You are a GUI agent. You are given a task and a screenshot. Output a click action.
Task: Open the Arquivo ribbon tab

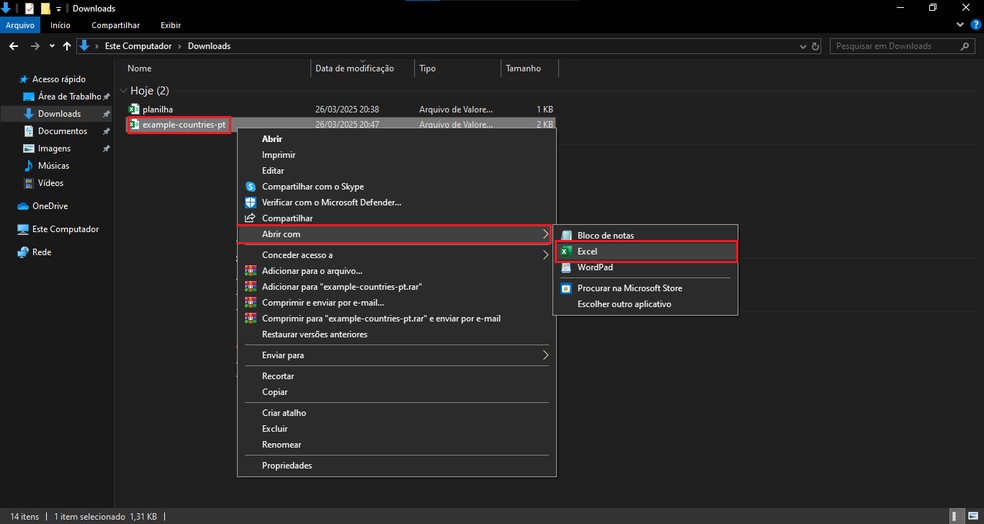[19, 25]
